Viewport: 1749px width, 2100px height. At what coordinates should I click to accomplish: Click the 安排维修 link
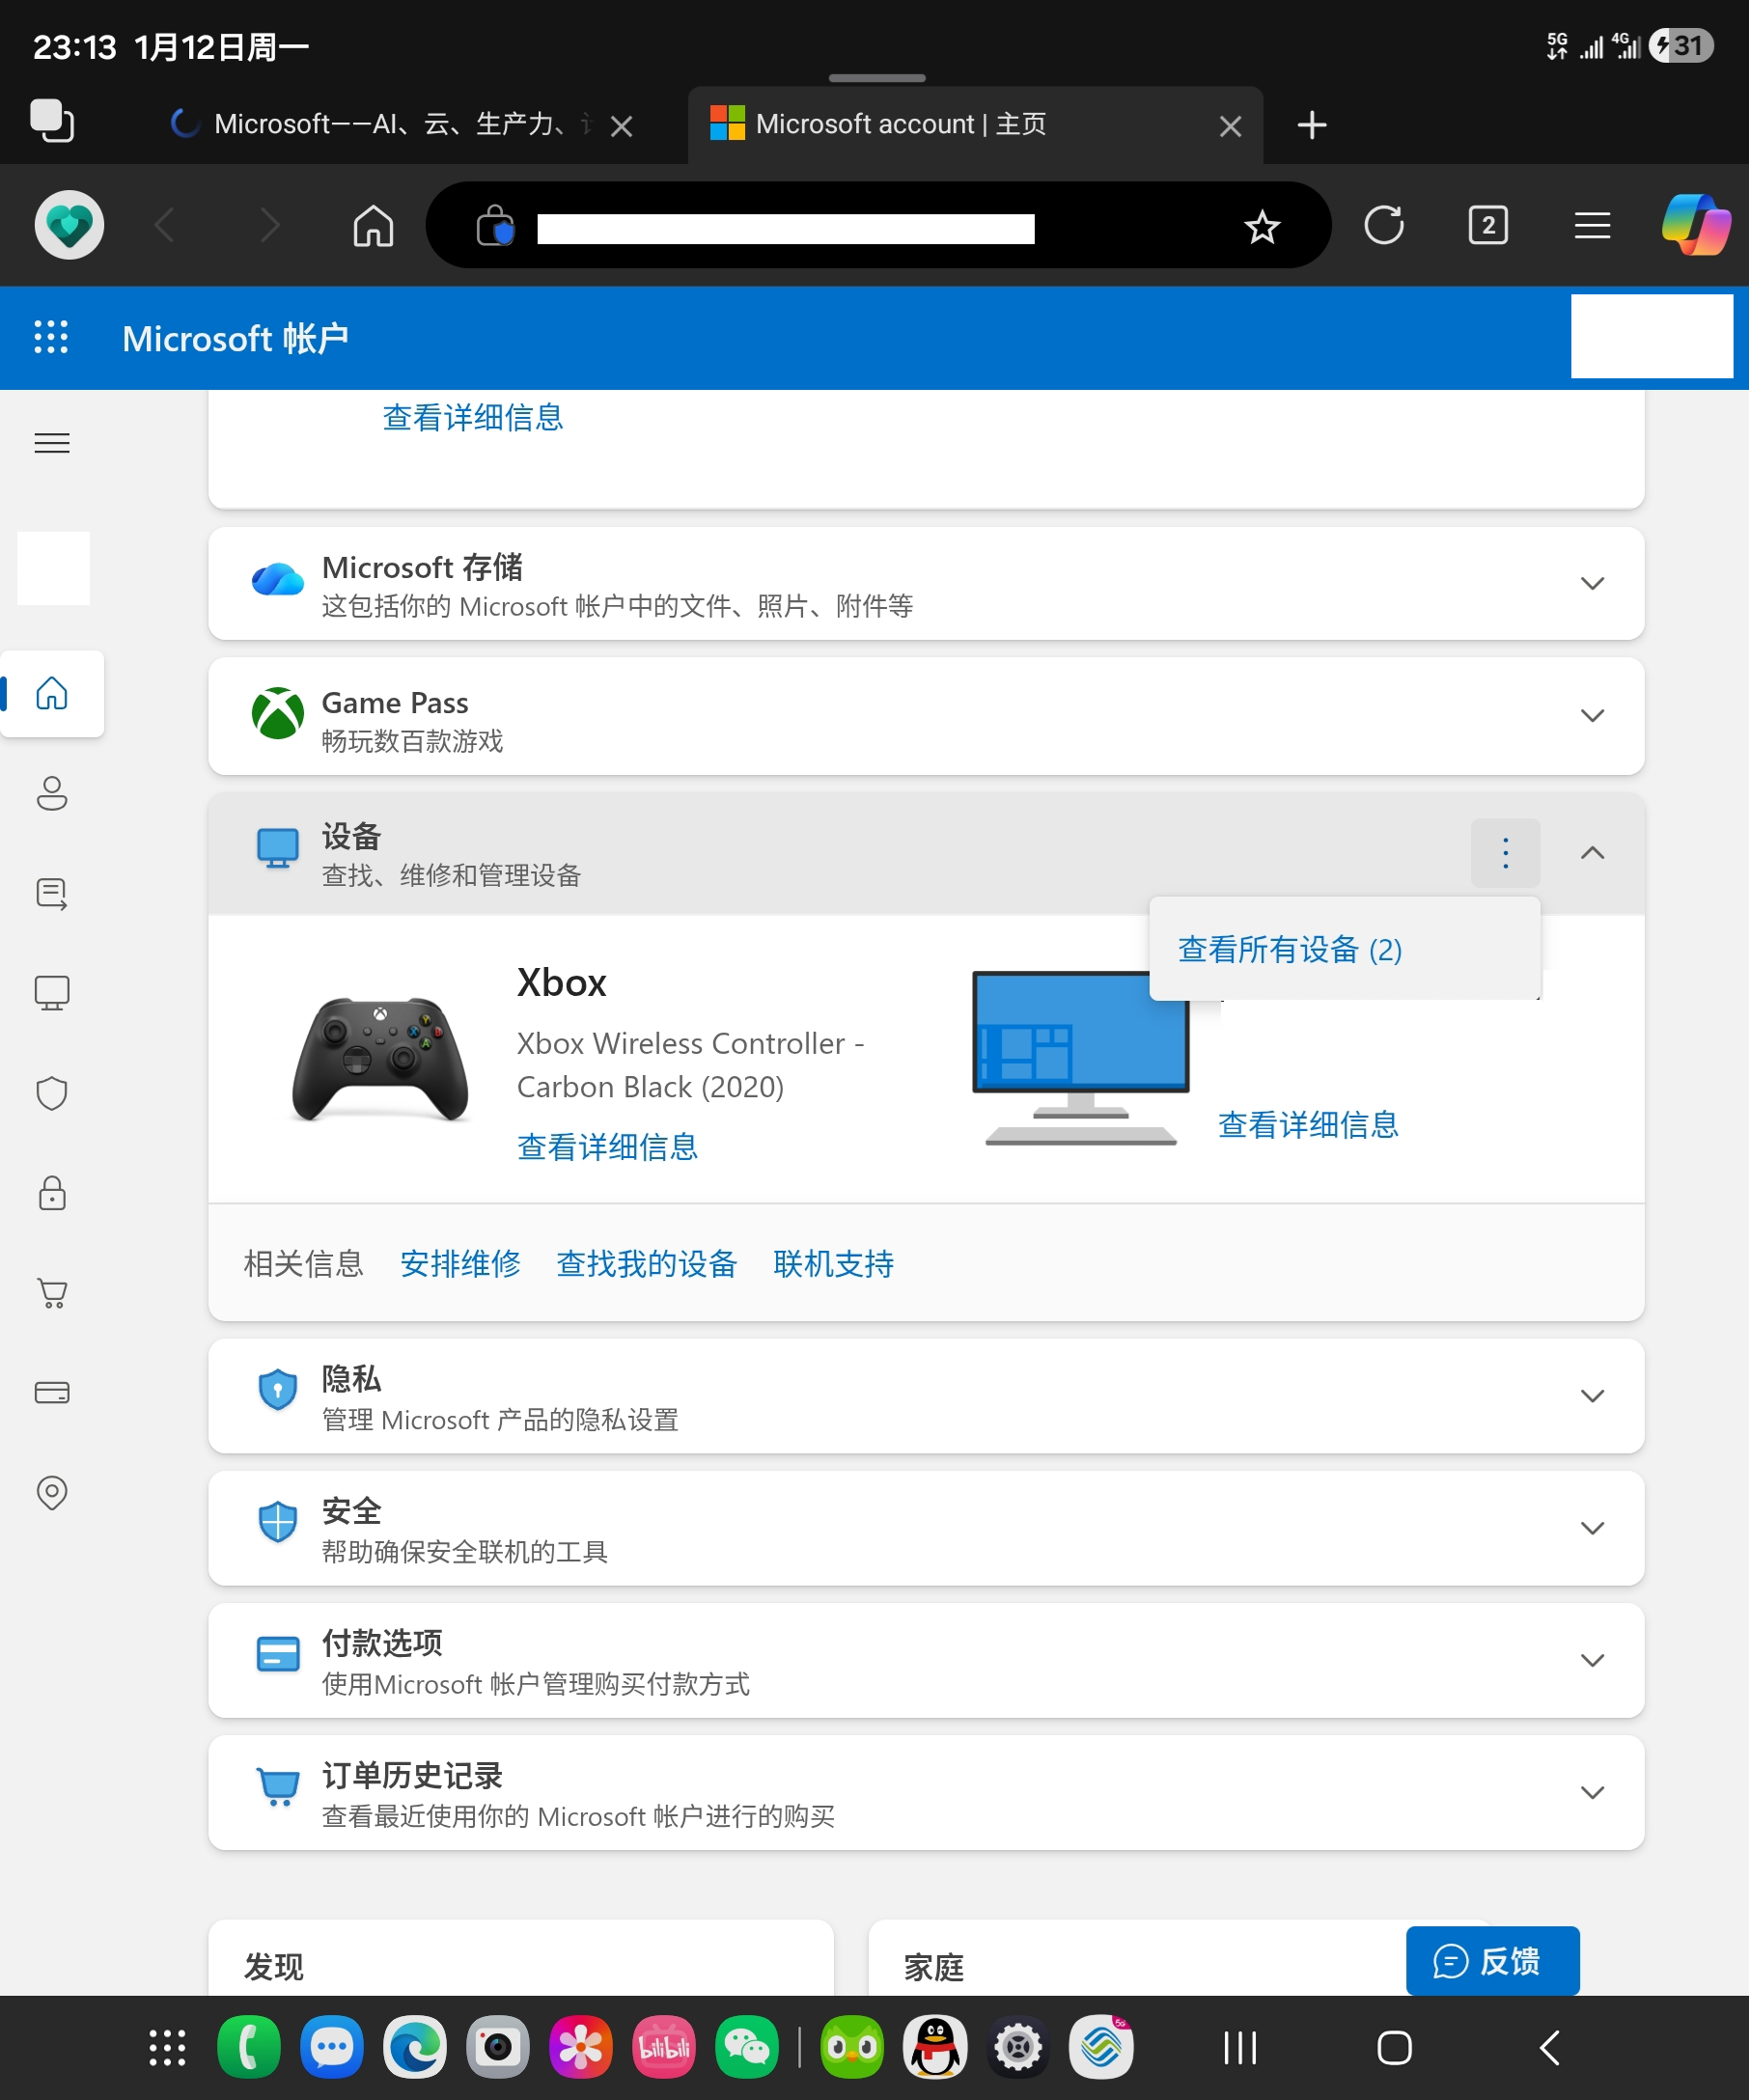(x=460, y=1264)
